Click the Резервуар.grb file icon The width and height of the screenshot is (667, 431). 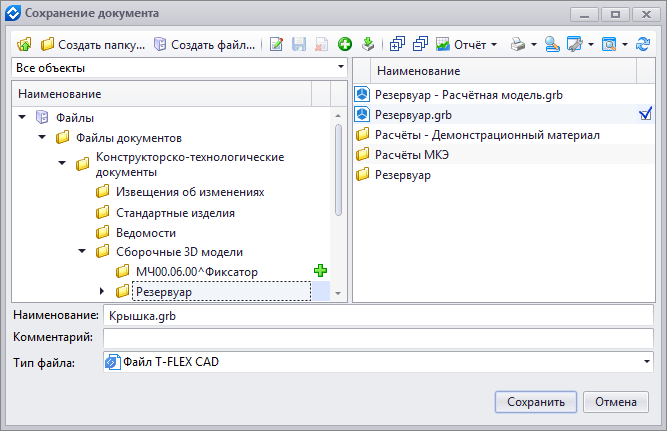pyautogui.click(x=362, y=114)
